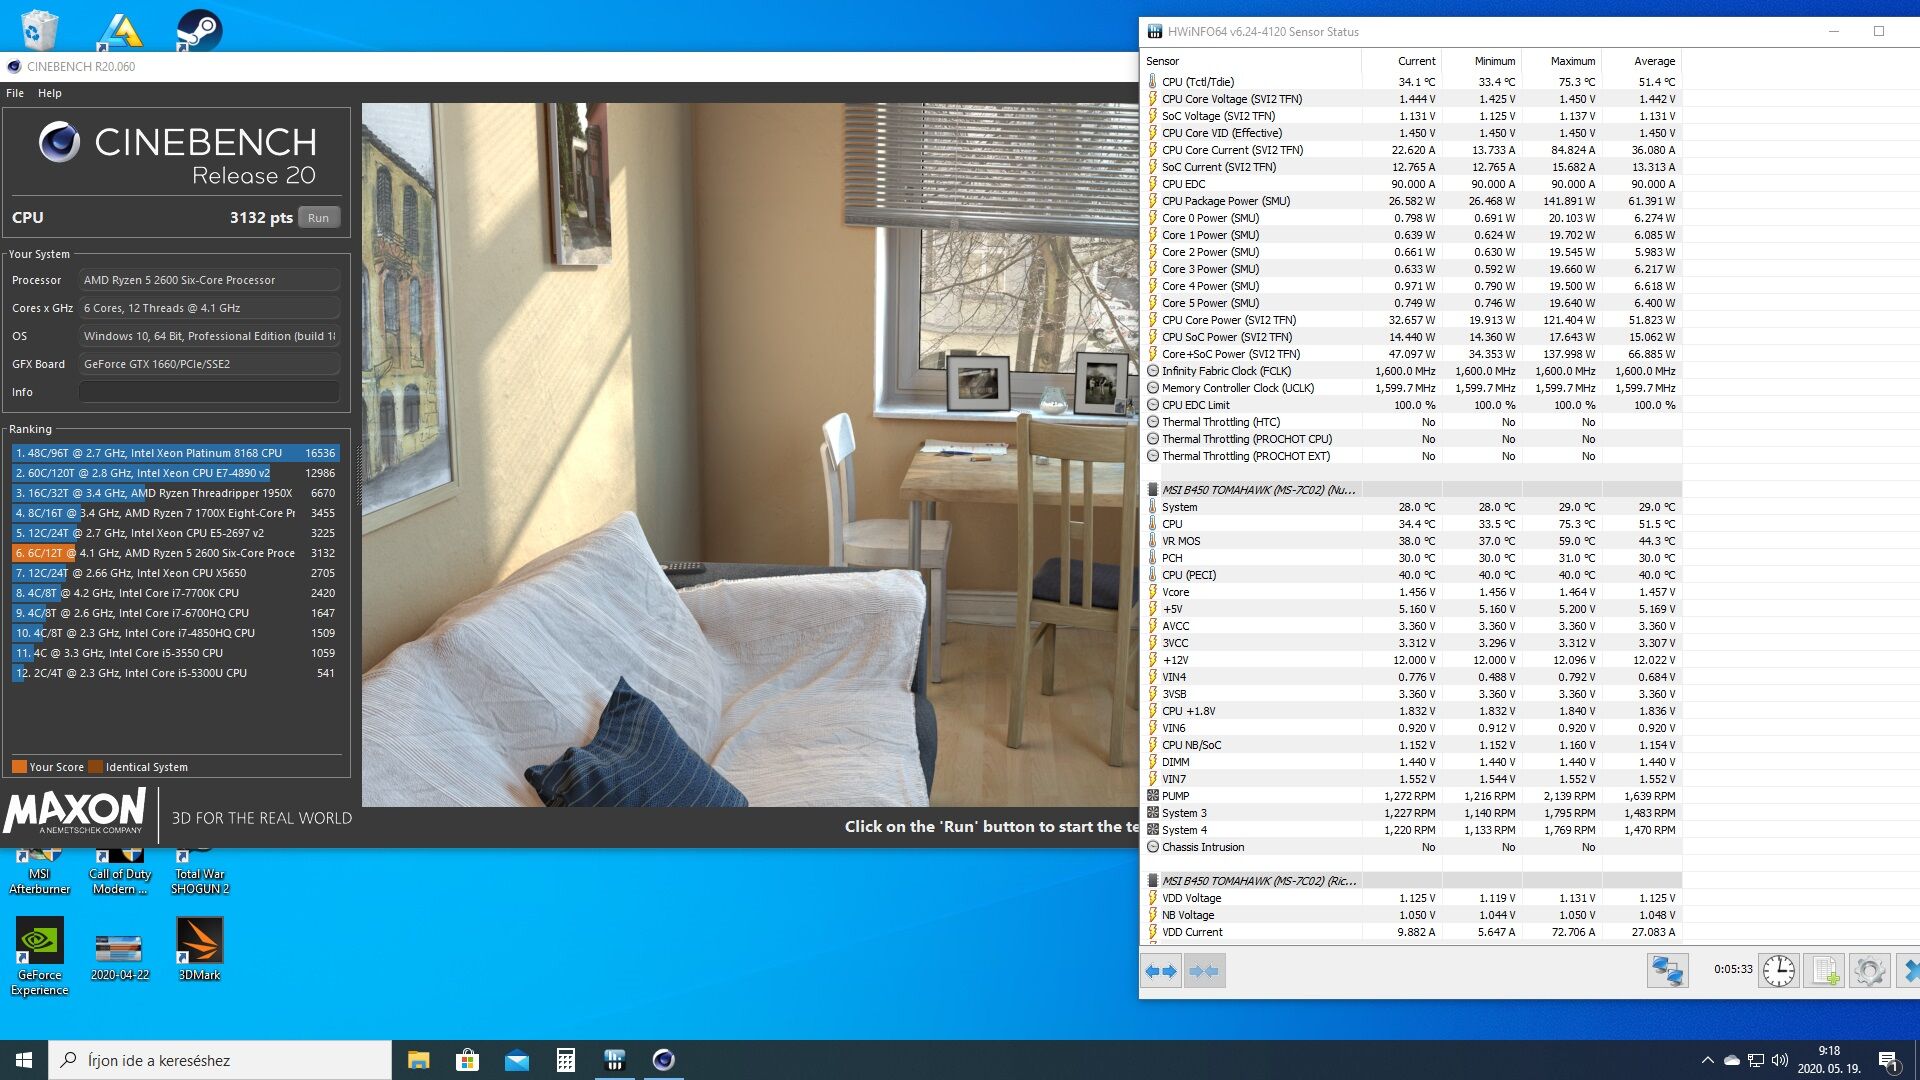Screen dimensions: 1920x1080
Task: Select ranking entry Xeon Platinum 8168
Action: coord(175,453)
